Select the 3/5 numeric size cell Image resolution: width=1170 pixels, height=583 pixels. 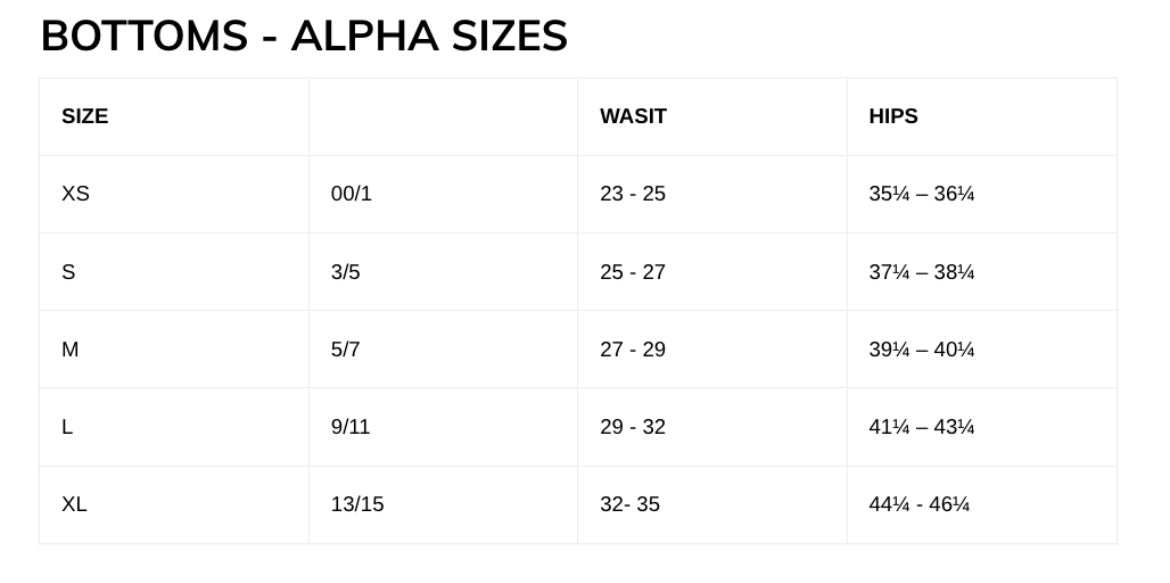pos(443,272)
